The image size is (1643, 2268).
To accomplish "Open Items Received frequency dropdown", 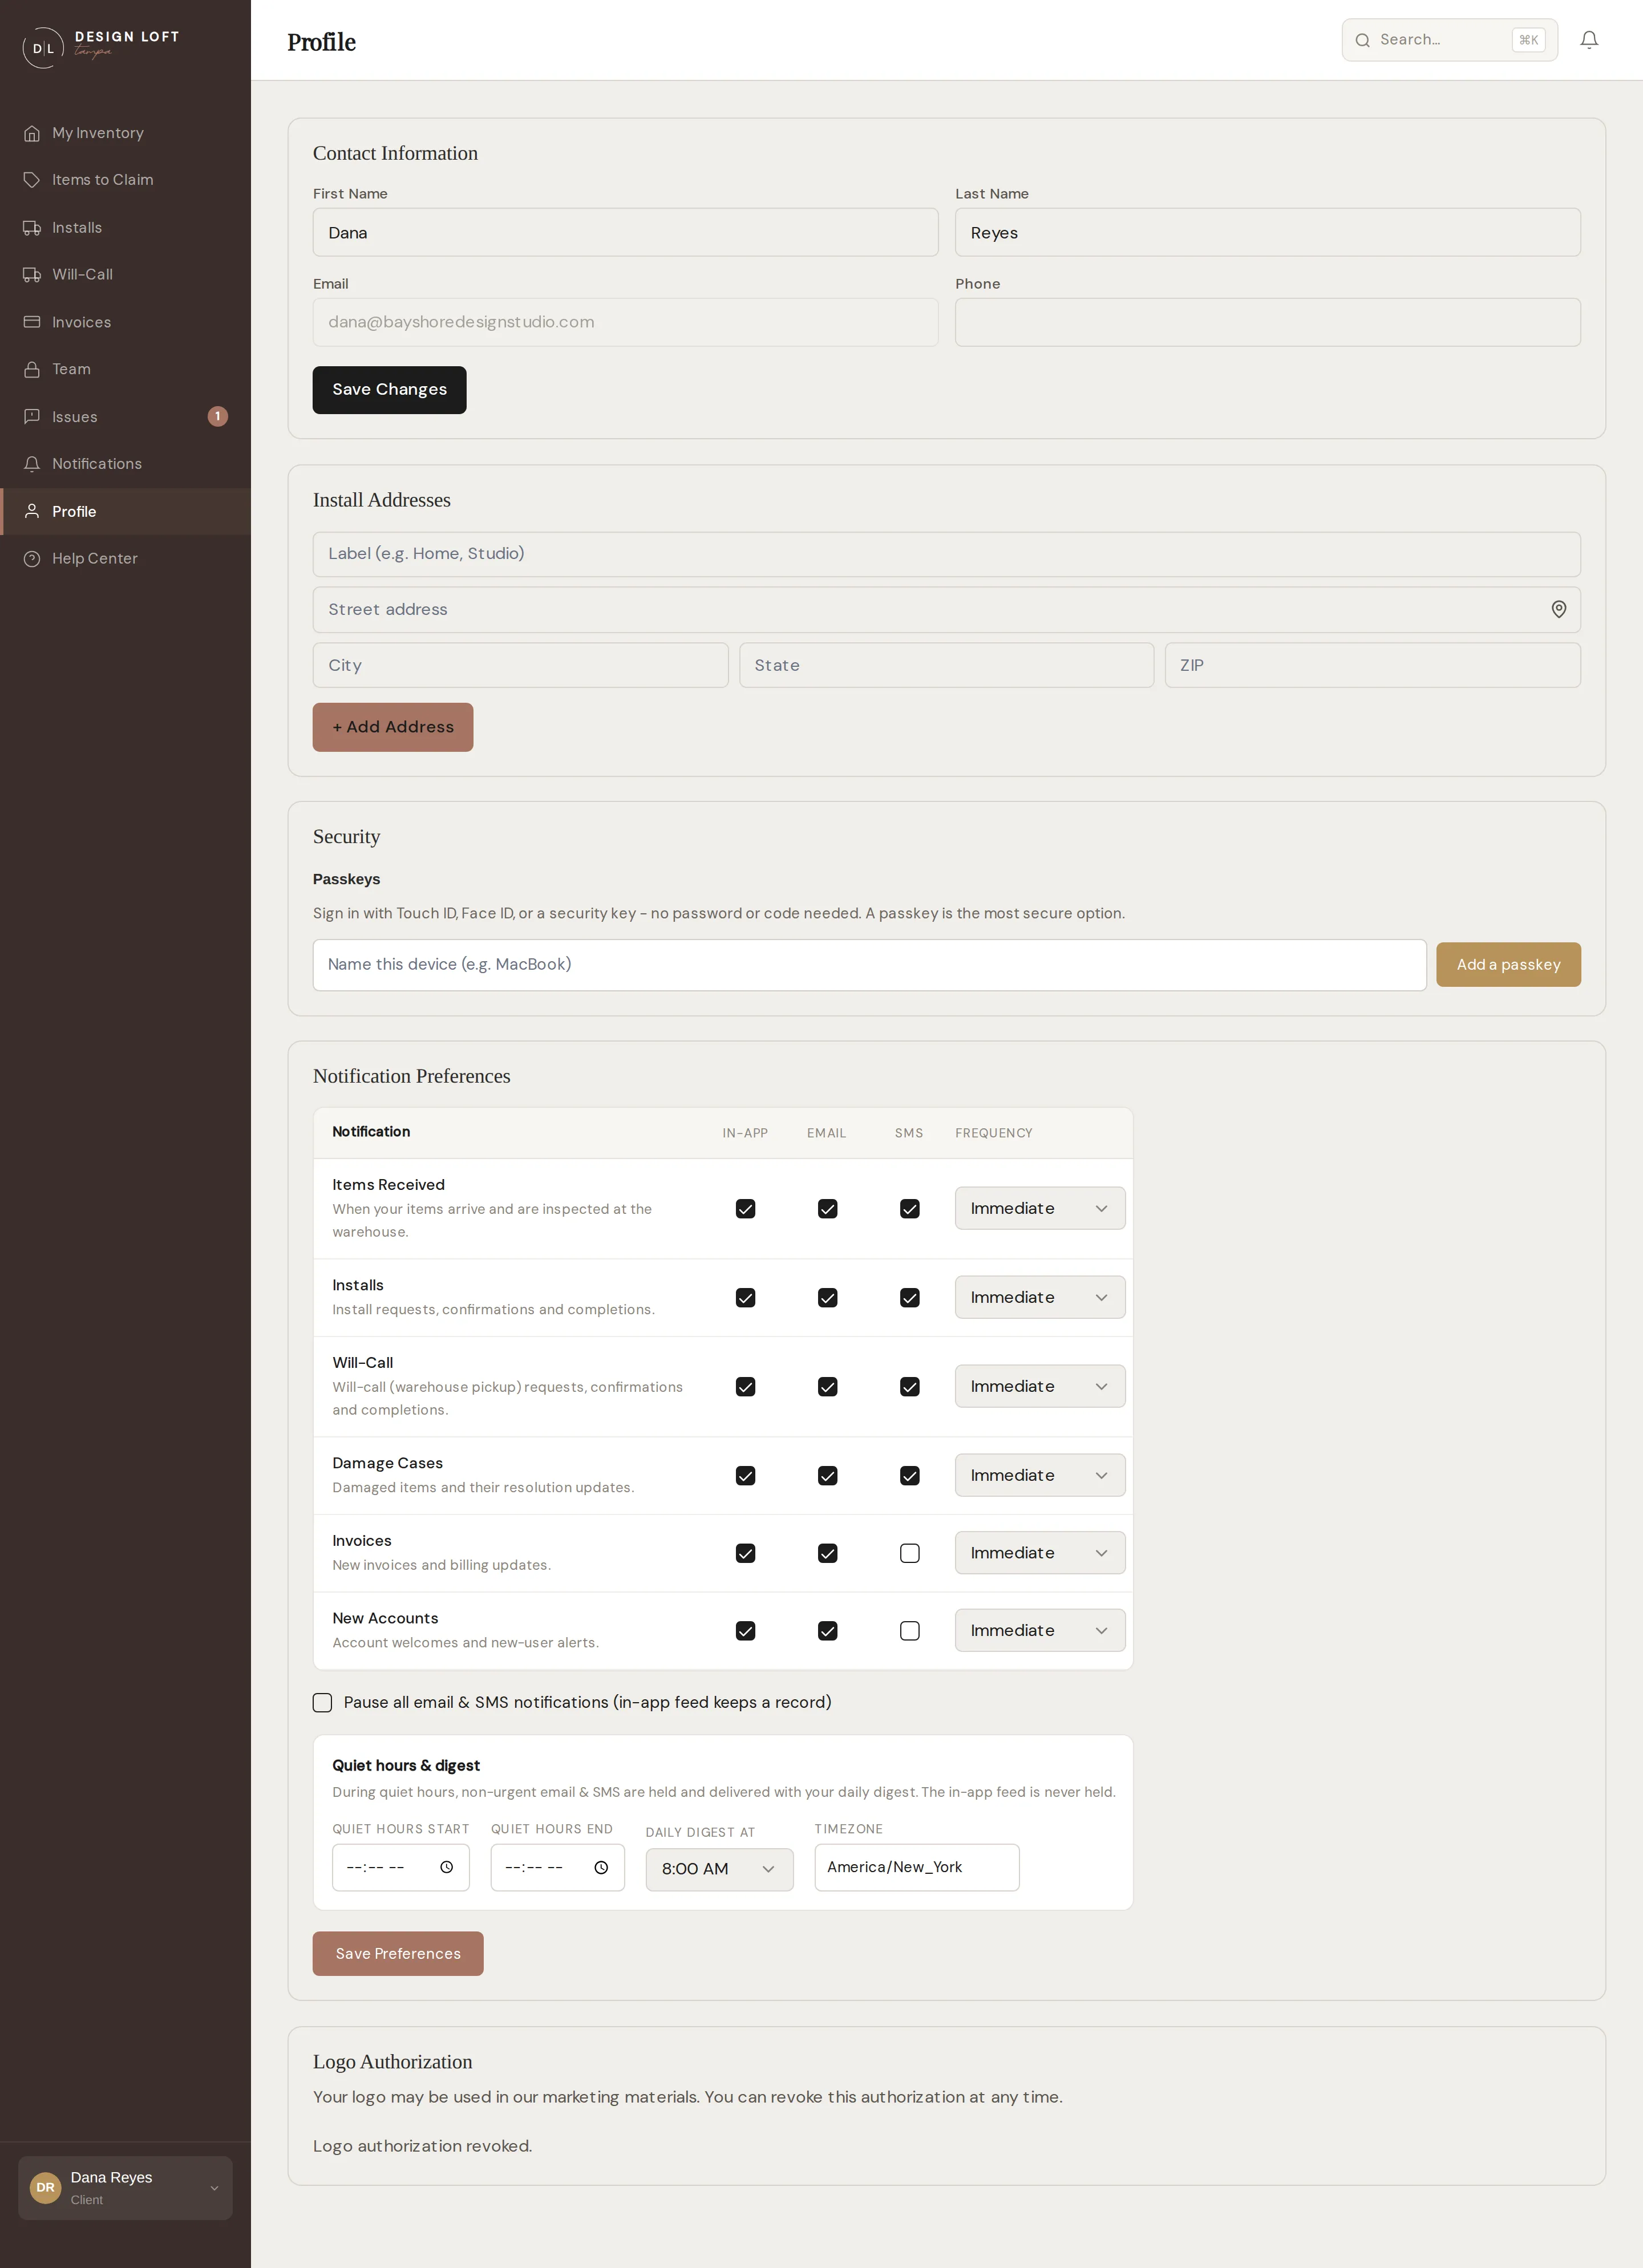I will tap(1040, 1208).
